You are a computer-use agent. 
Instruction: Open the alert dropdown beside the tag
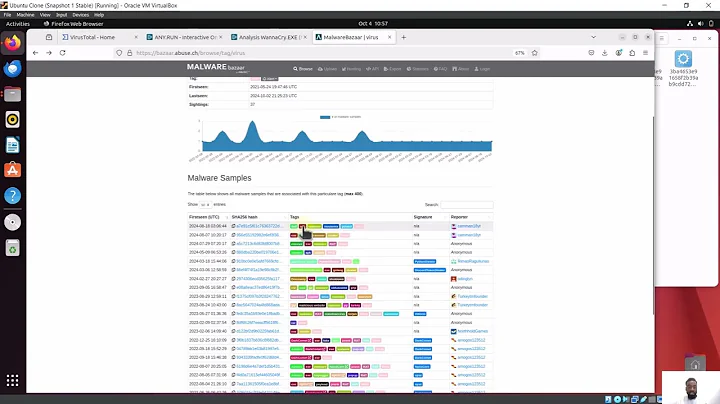[x=270, y=79]
